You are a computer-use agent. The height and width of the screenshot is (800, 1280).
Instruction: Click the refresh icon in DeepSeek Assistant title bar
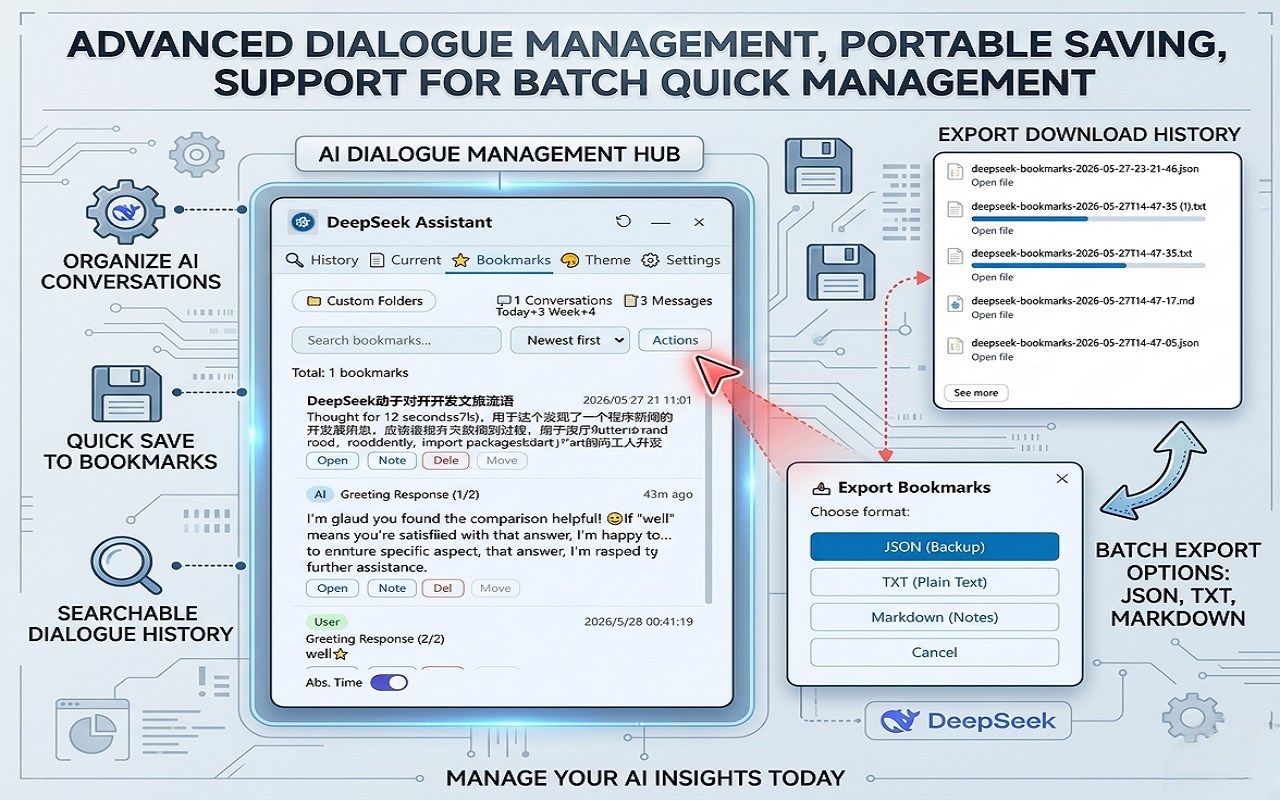coord(624,222)
